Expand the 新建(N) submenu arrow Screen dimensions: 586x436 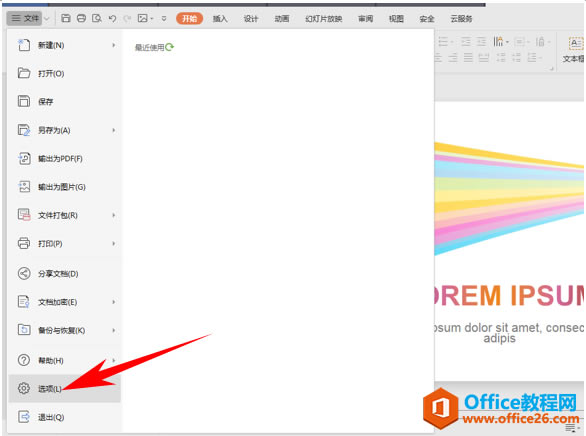click(x=114, y=45)
